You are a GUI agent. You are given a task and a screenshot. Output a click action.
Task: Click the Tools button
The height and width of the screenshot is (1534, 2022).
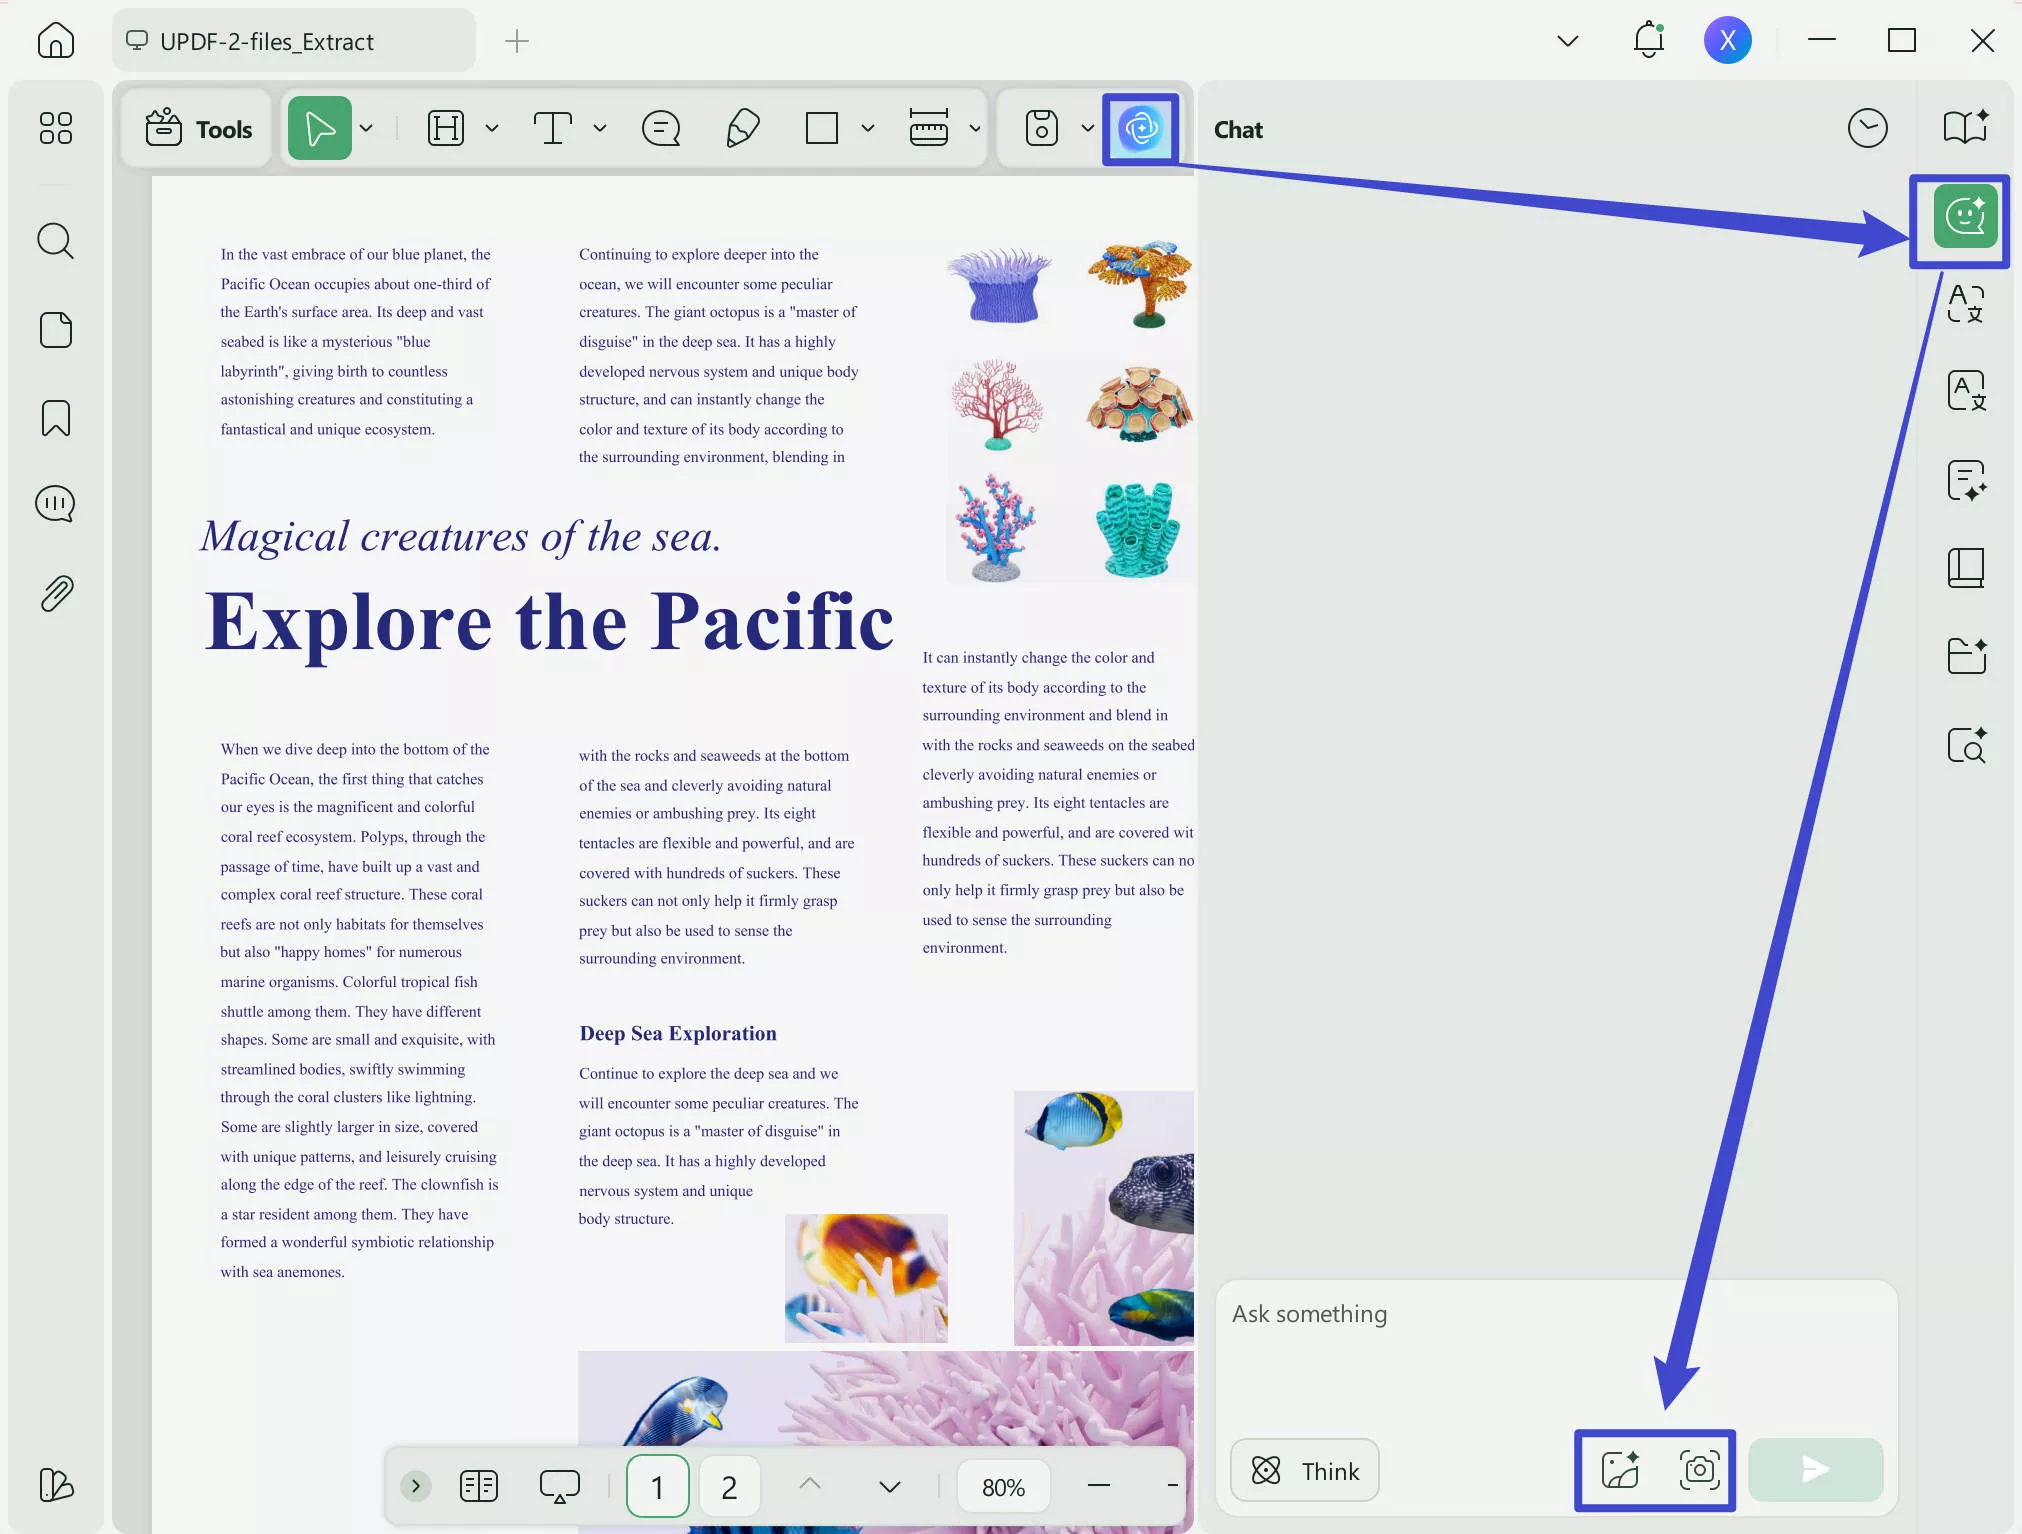click(x=198, y=129)
